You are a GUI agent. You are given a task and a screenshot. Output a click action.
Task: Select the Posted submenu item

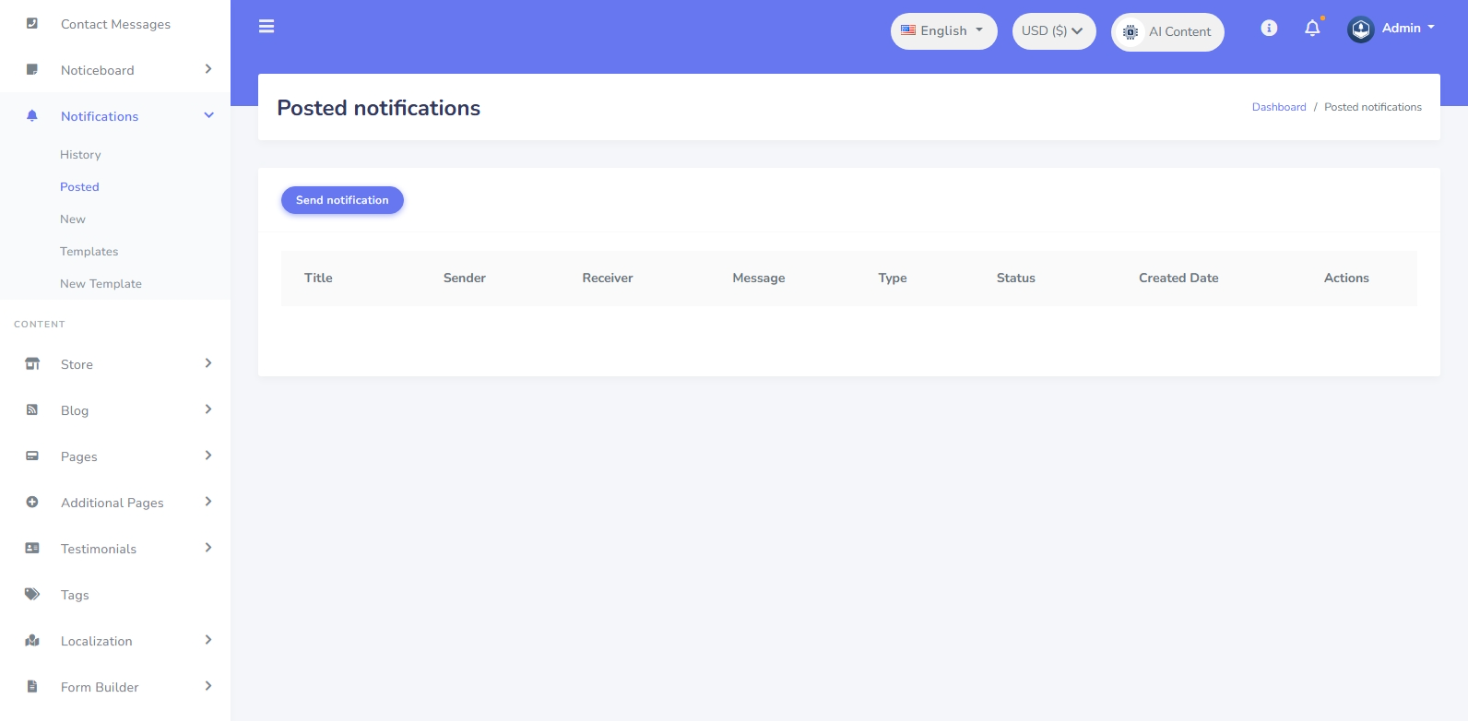(x=79, y=187)
